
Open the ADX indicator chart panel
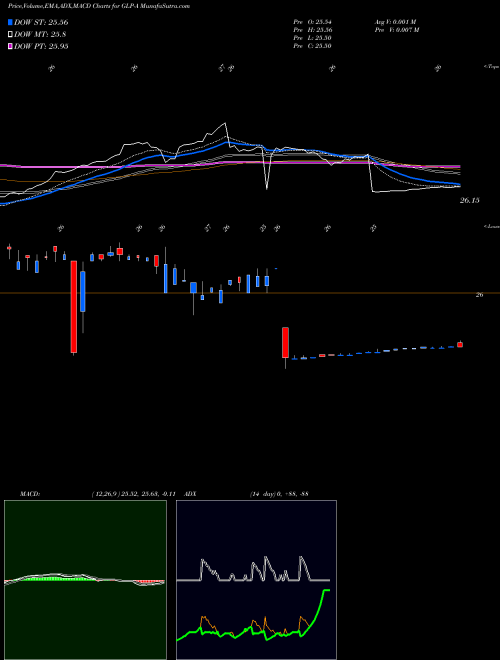coord(256,580)
